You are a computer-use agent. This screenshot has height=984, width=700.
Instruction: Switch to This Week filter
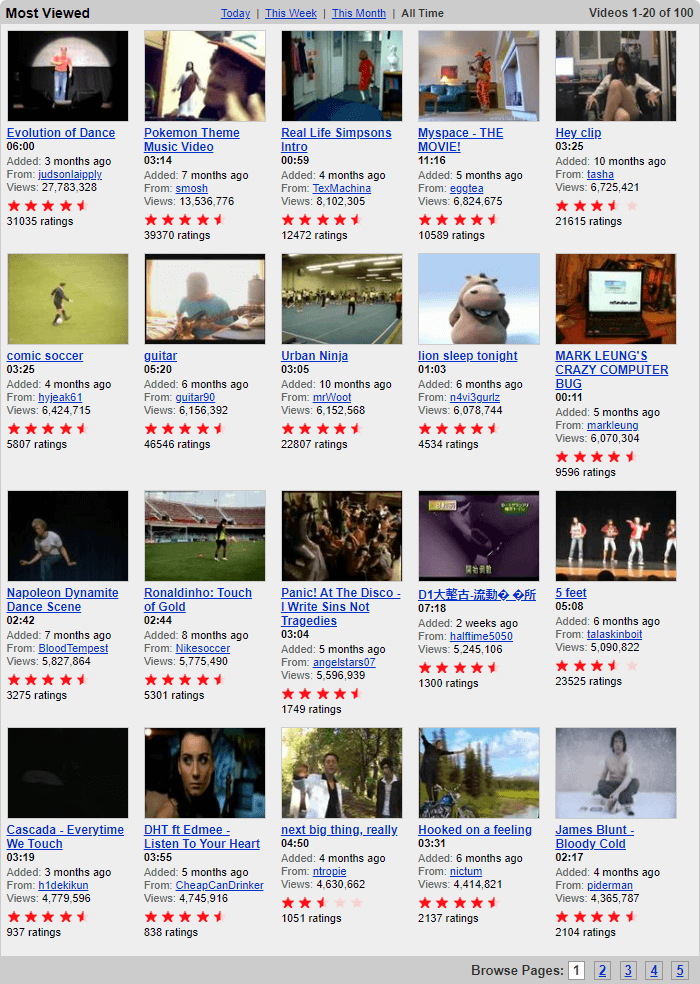point(291,13)
